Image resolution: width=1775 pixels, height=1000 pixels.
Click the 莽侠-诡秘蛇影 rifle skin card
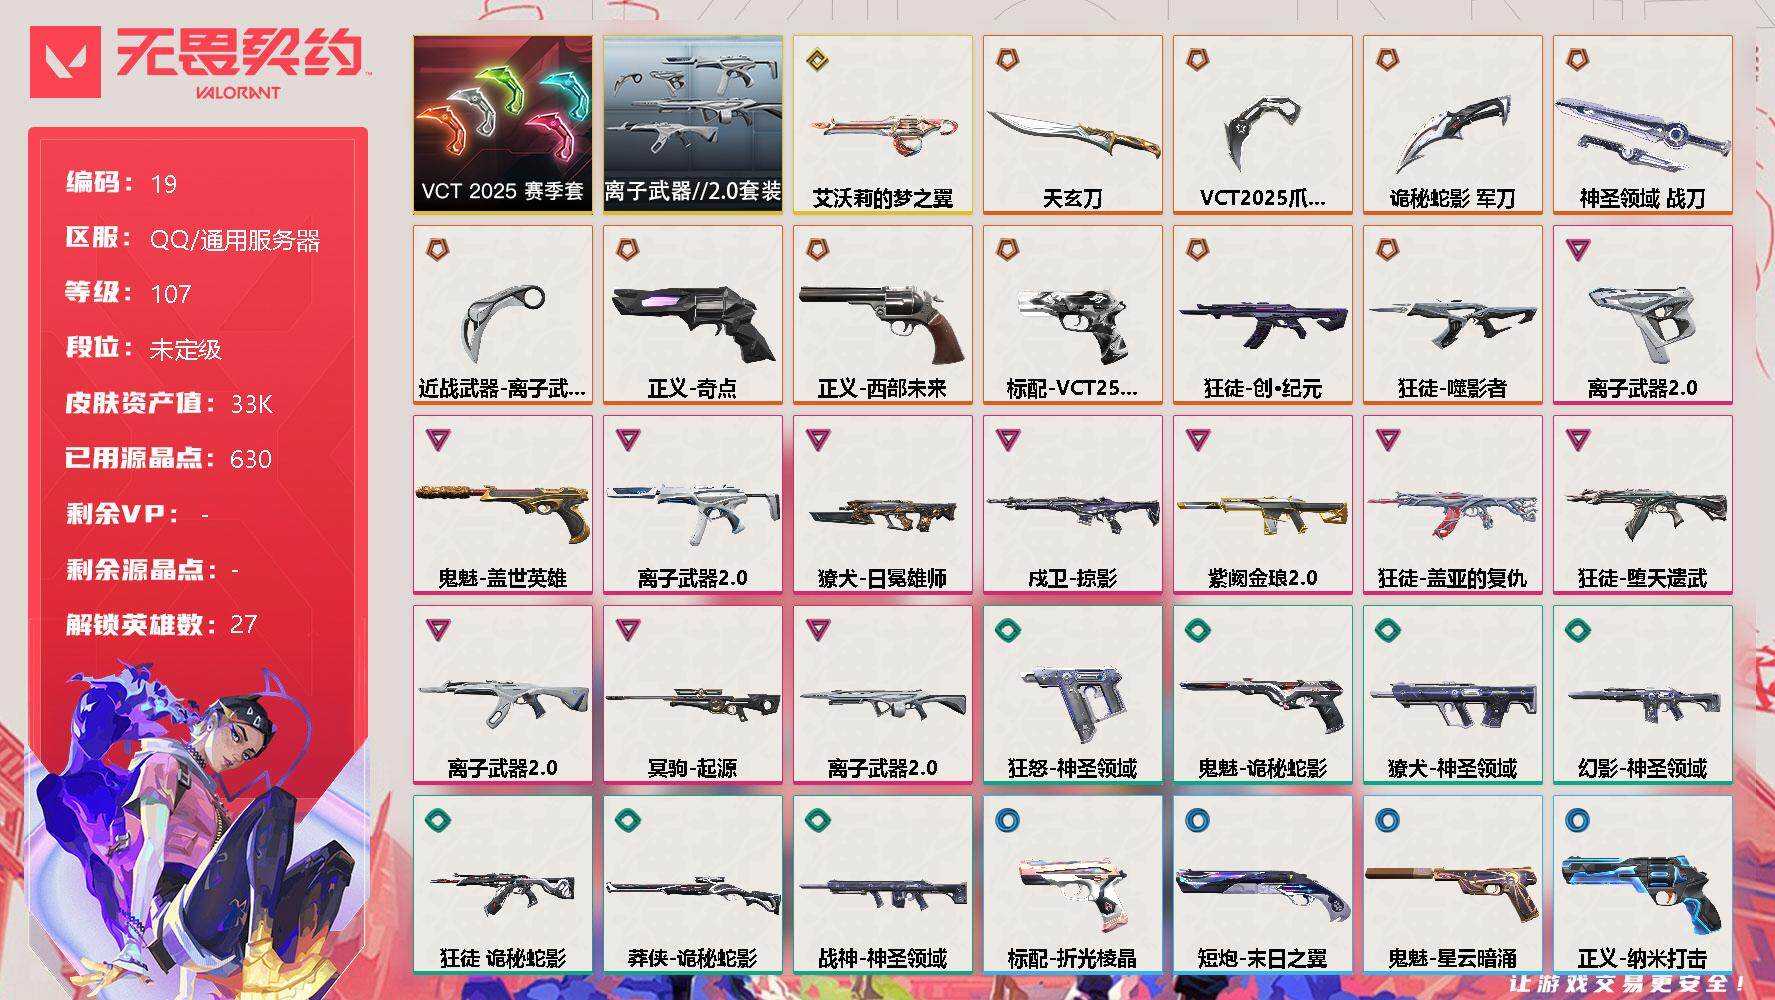click(x=693, y=885)
